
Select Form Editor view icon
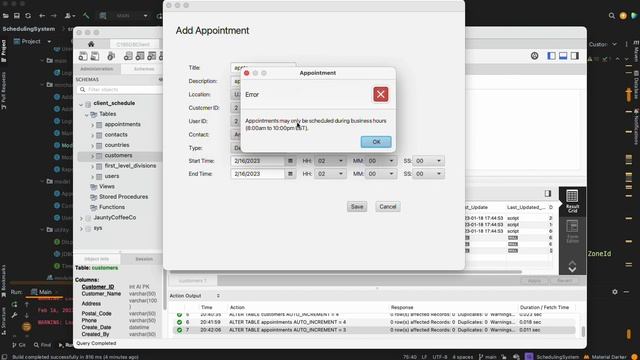[x=572, y=231]
